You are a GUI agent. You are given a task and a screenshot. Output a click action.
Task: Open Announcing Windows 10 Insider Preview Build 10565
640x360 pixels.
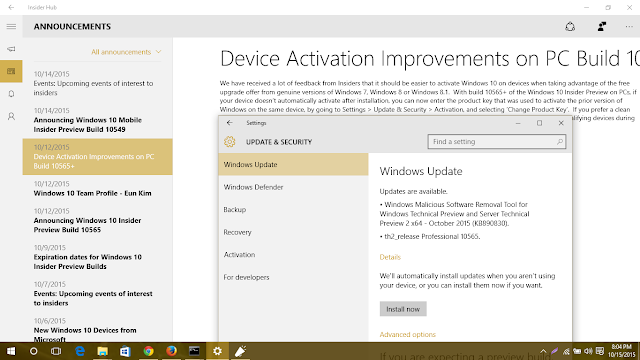coord(98,220)
